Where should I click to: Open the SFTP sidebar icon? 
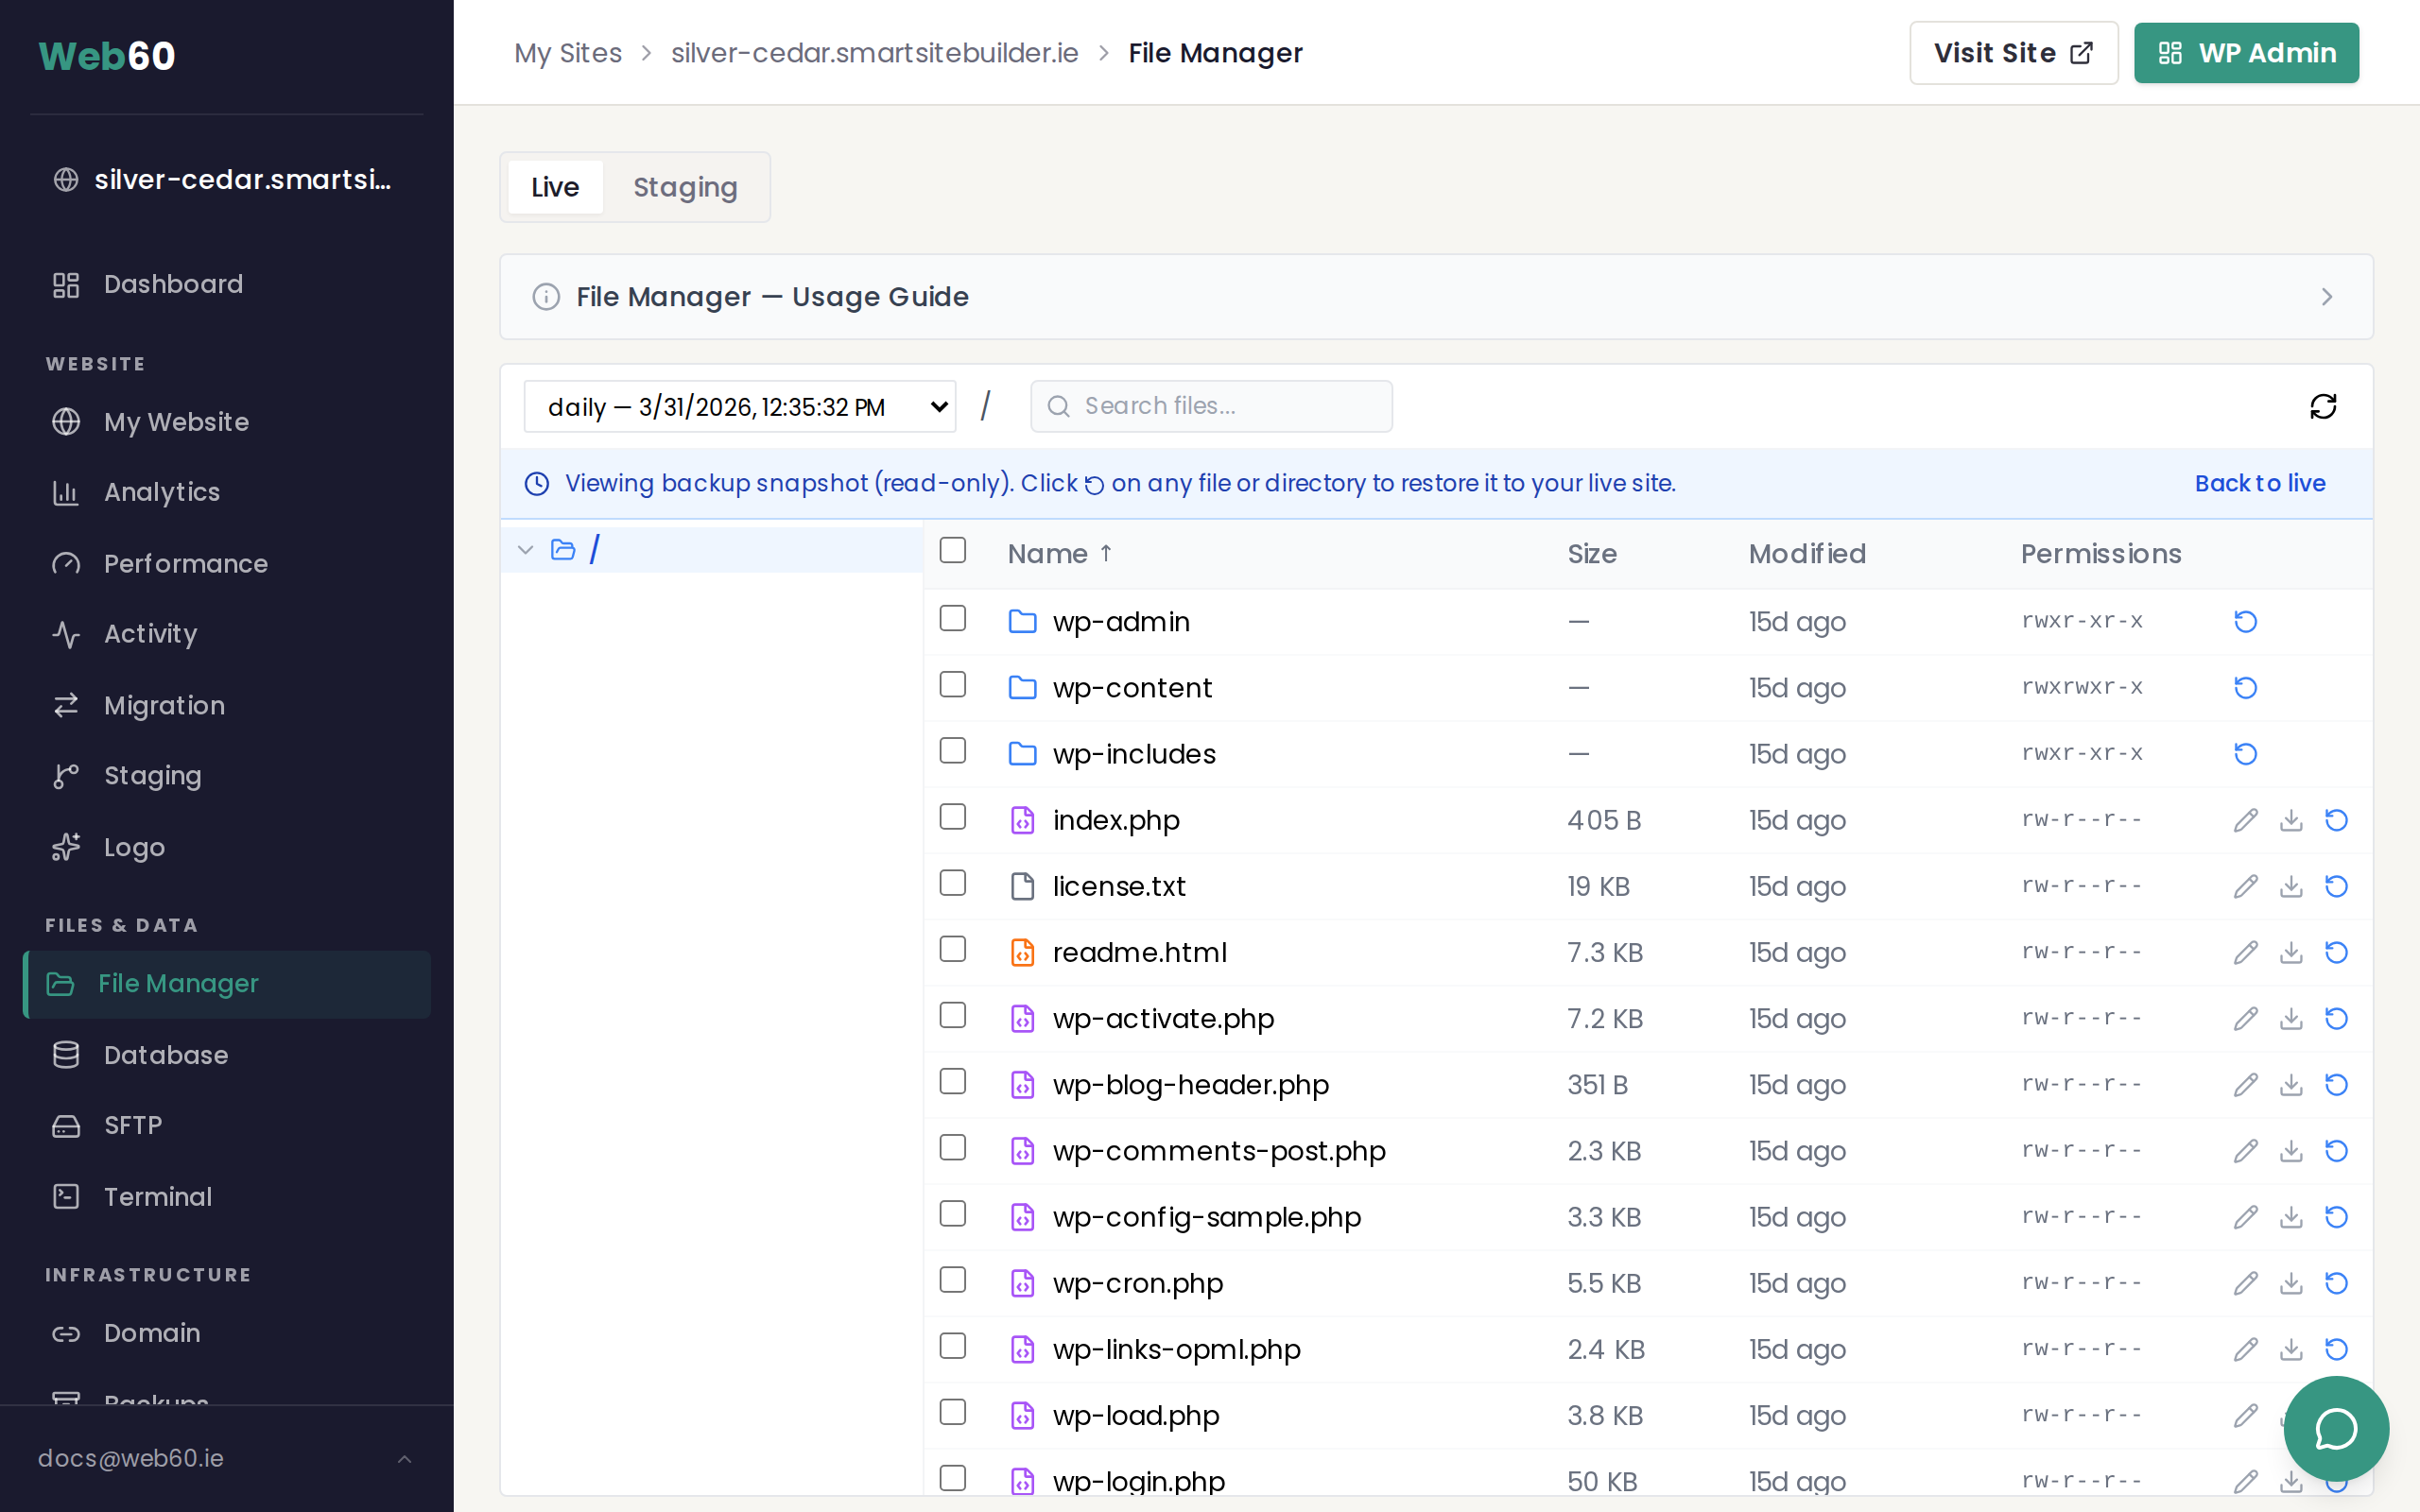[x=66, y=1125]
